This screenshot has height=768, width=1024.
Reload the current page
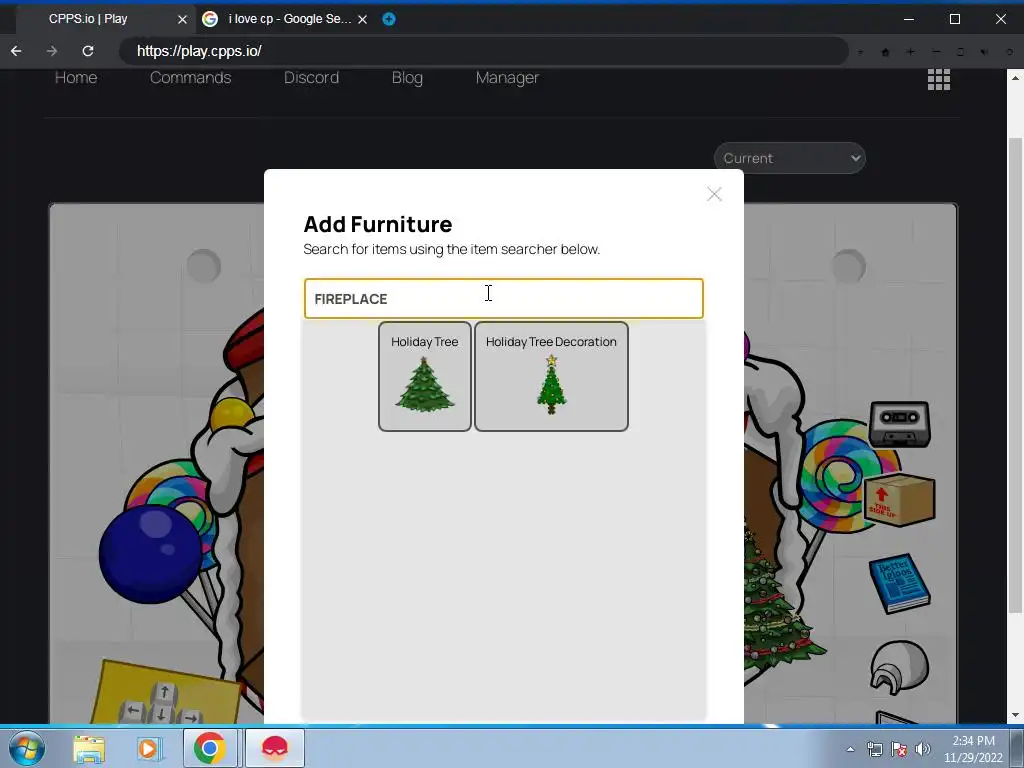[88, 51]
